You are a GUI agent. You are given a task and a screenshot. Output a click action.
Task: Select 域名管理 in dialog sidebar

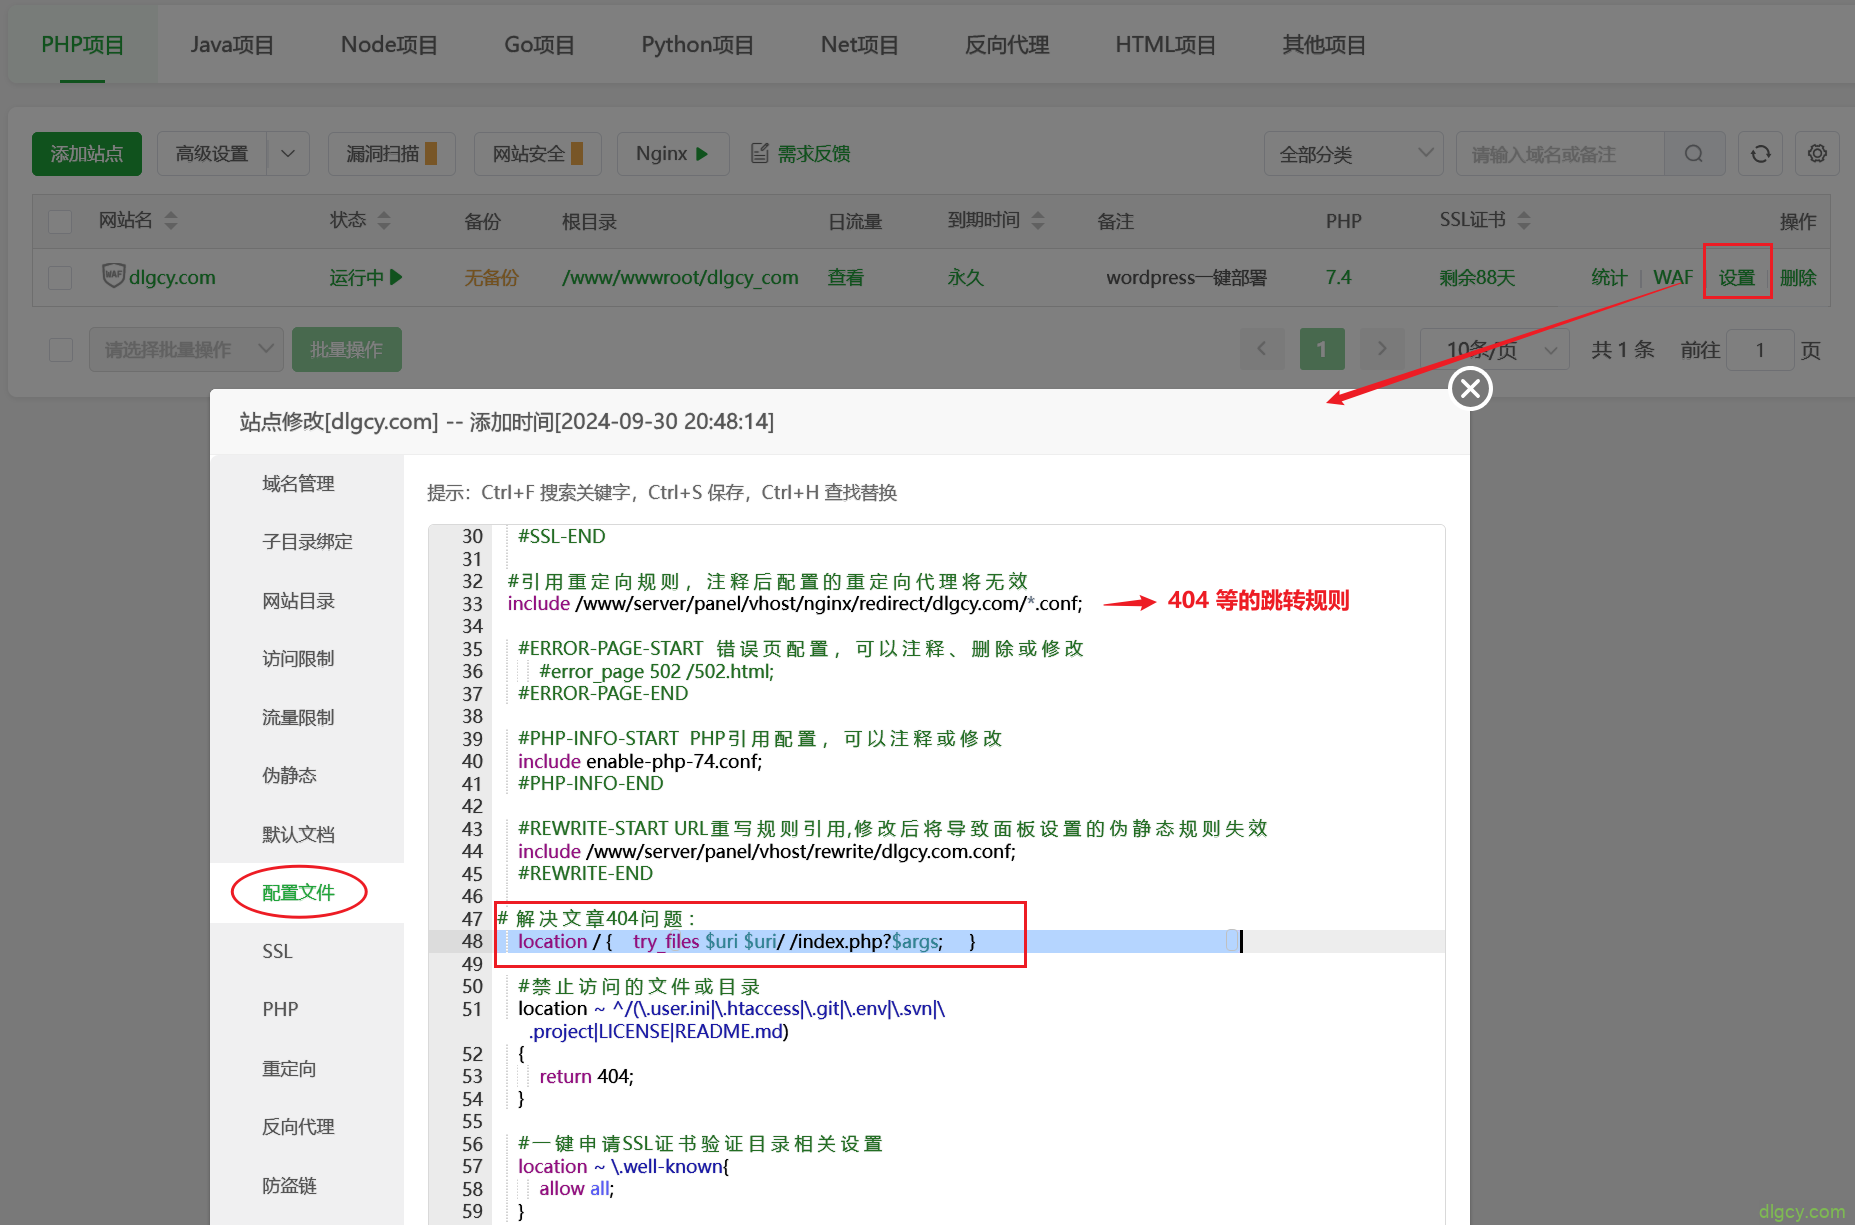click(x=298, y=484)
